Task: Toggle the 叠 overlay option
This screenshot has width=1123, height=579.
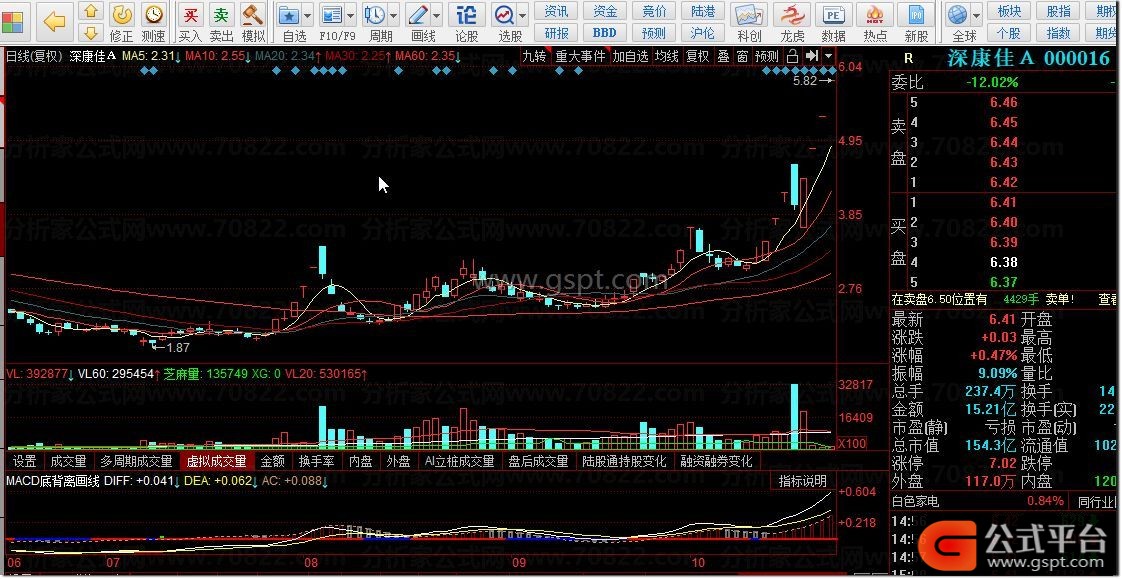Action: click(x=723, y=56)
